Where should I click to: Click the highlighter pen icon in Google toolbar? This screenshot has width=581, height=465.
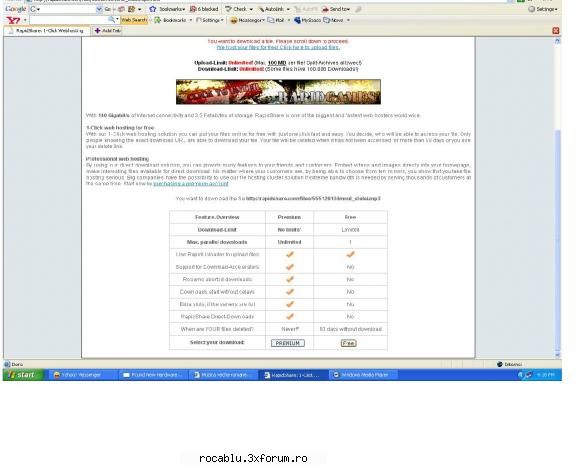[x=358, y=9]
